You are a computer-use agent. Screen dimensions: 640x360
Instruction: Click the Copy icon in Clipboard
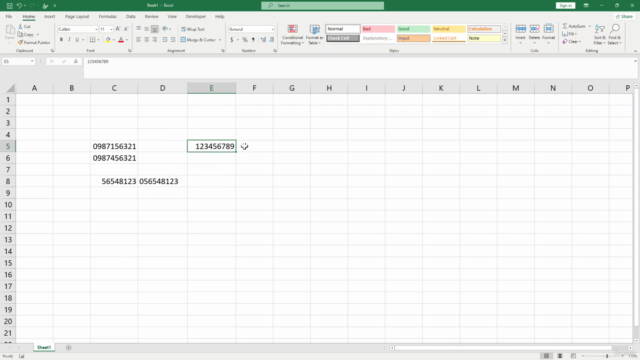tap(20, 35)
